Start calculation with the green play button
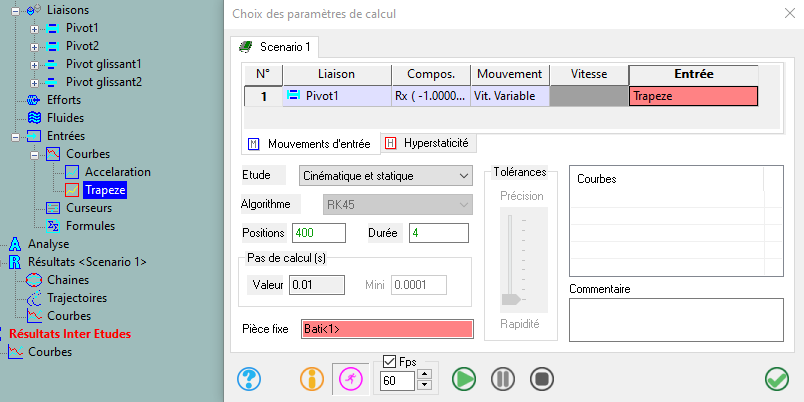Screen dimensions: 804x402 point(464,379)
